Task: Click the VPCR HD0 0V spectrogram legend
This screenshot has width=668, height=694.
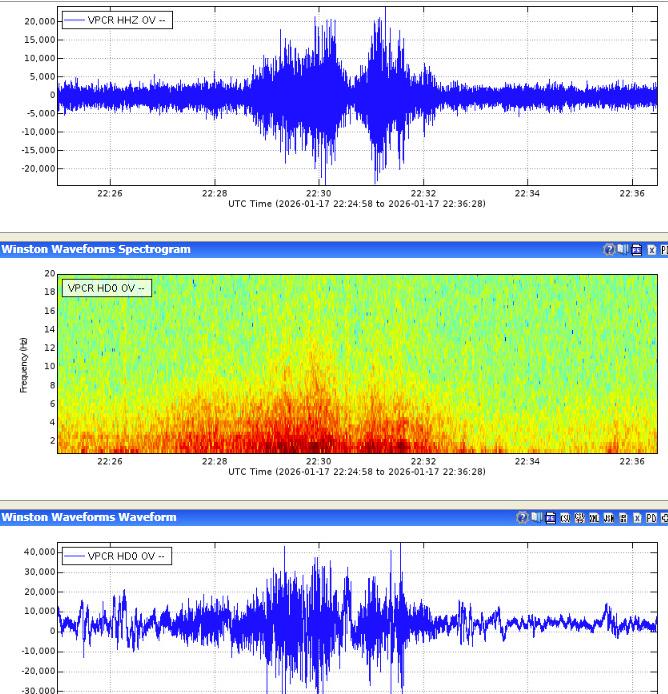Action: [x=106, y=288]
